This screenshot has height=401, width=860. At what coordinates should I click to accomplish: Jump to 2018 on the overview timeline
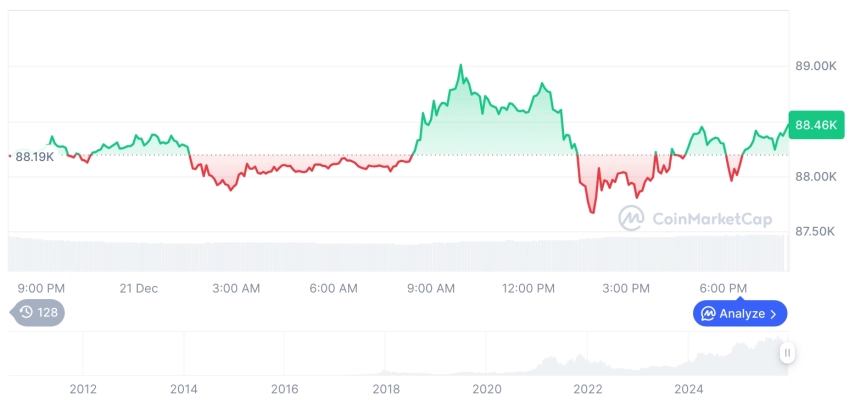386,388
